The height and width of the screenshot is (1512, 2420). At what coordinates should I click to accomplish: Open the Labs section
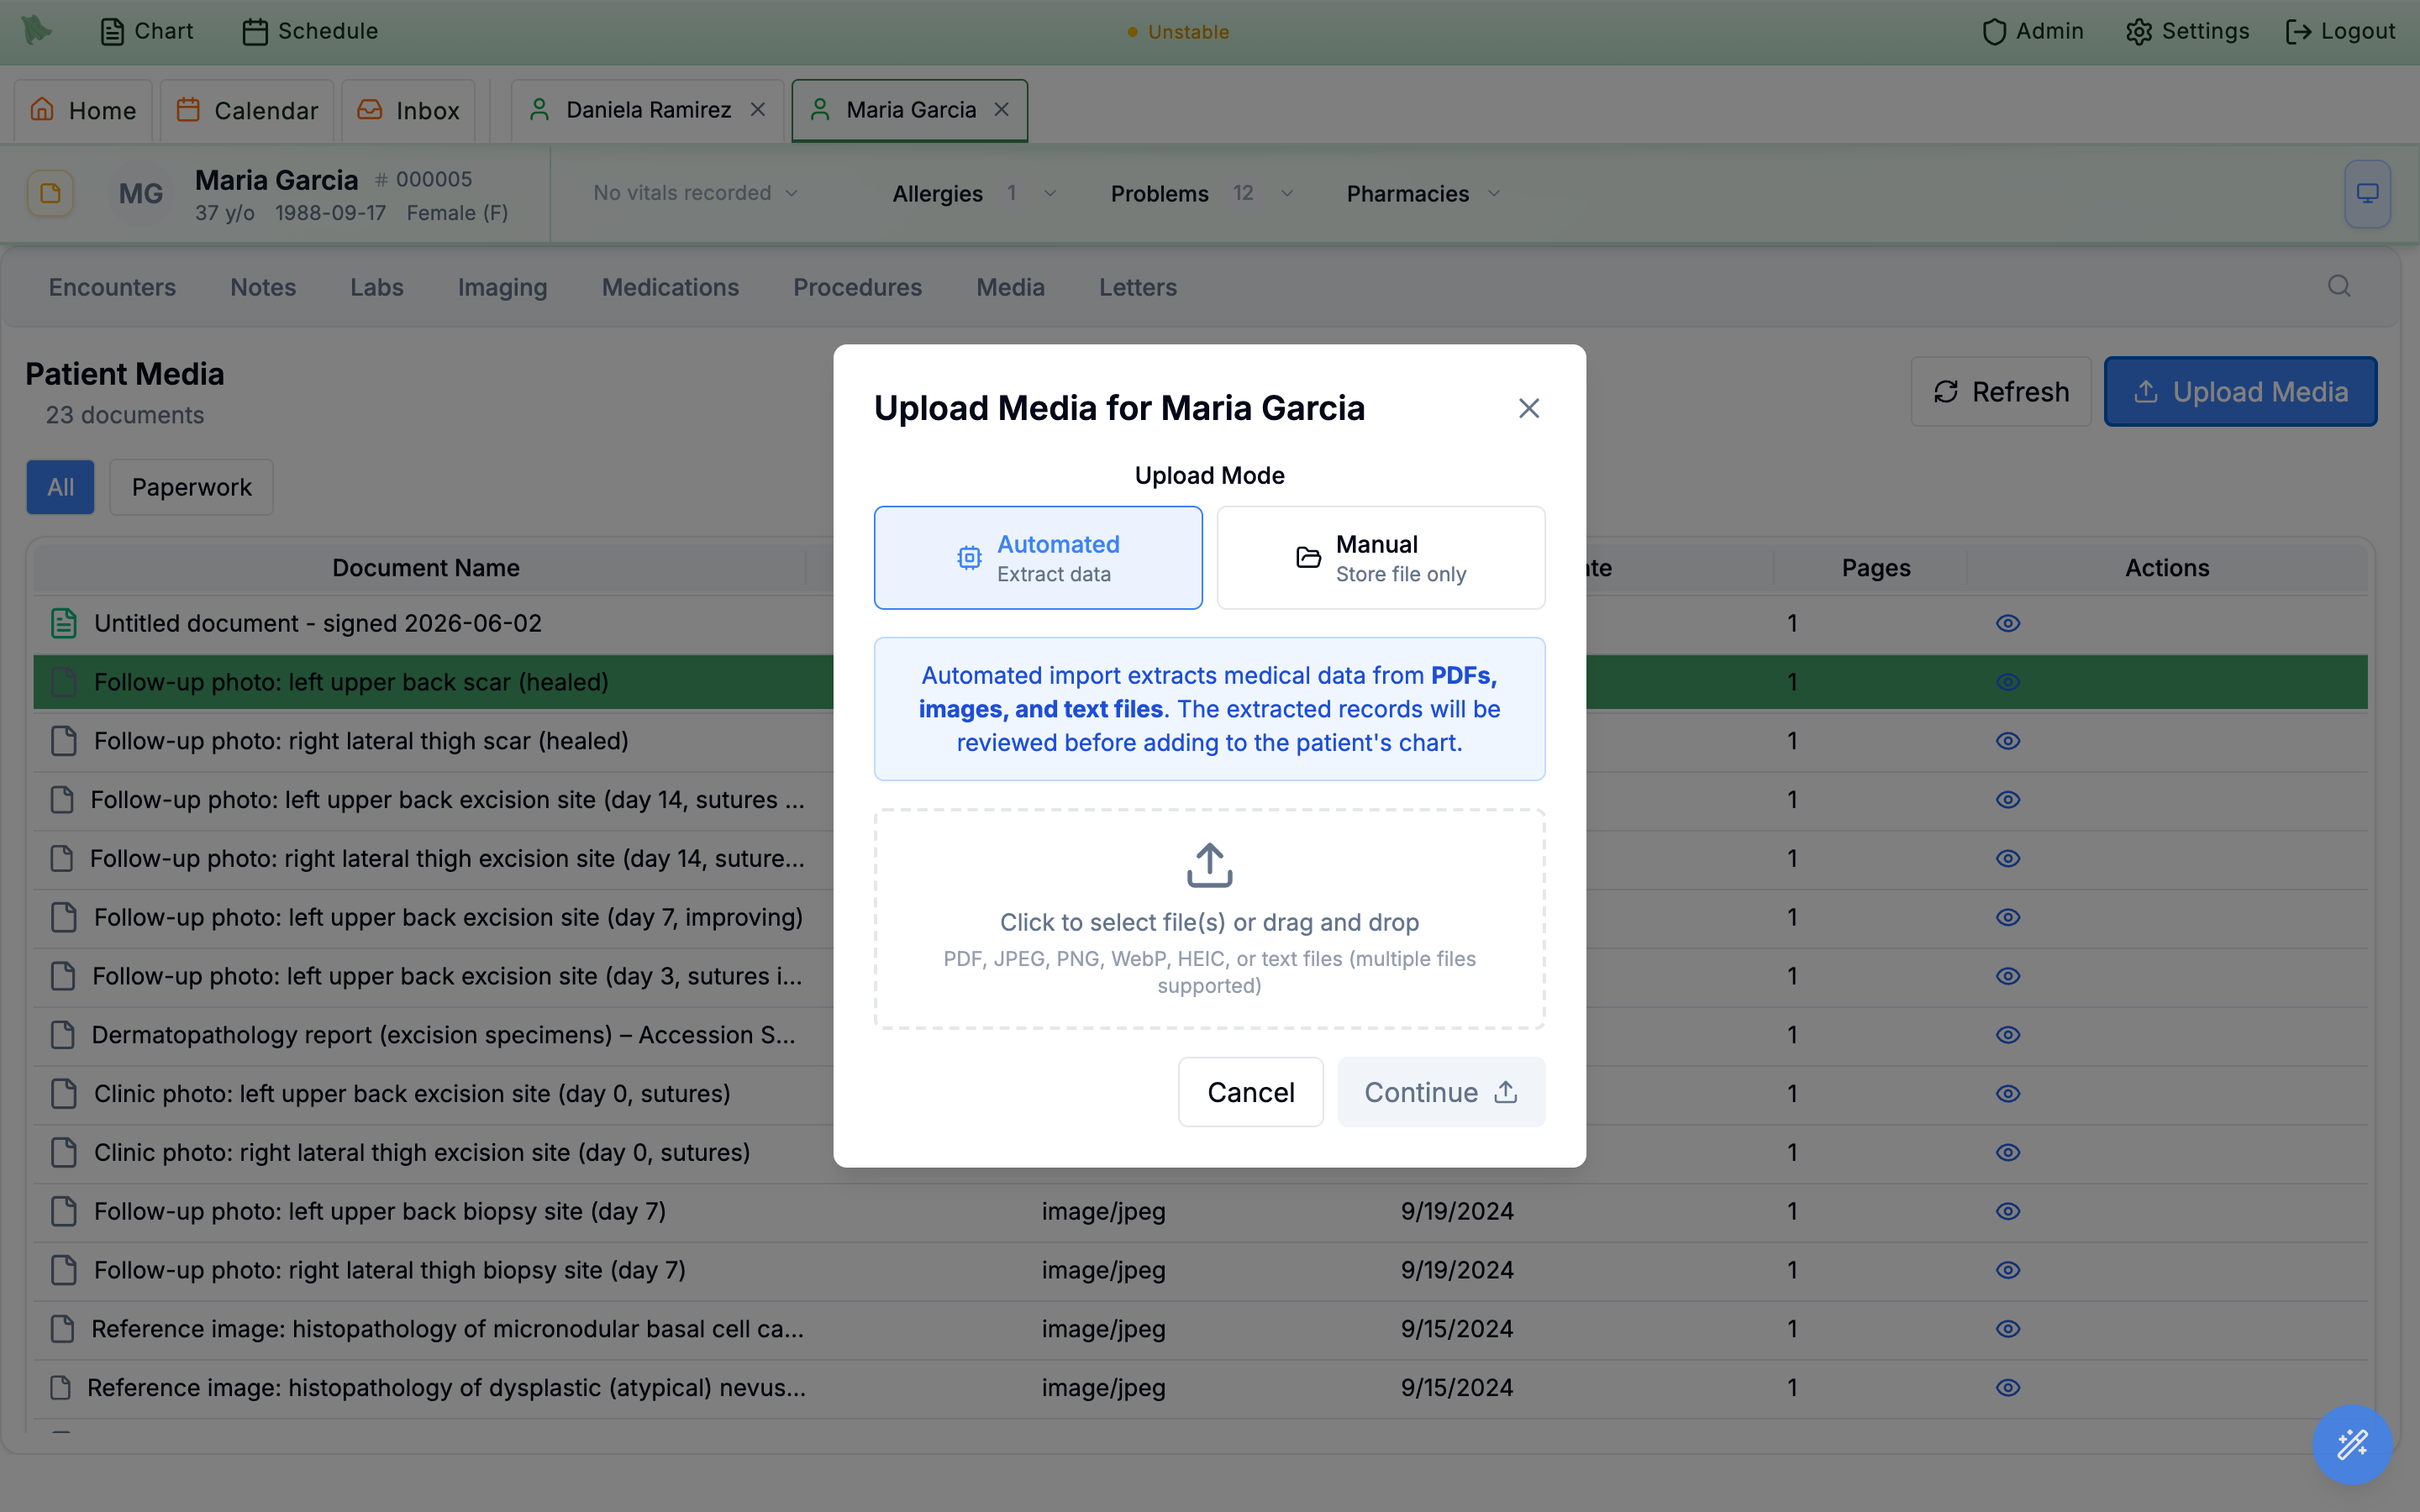(x=377, y=287)
